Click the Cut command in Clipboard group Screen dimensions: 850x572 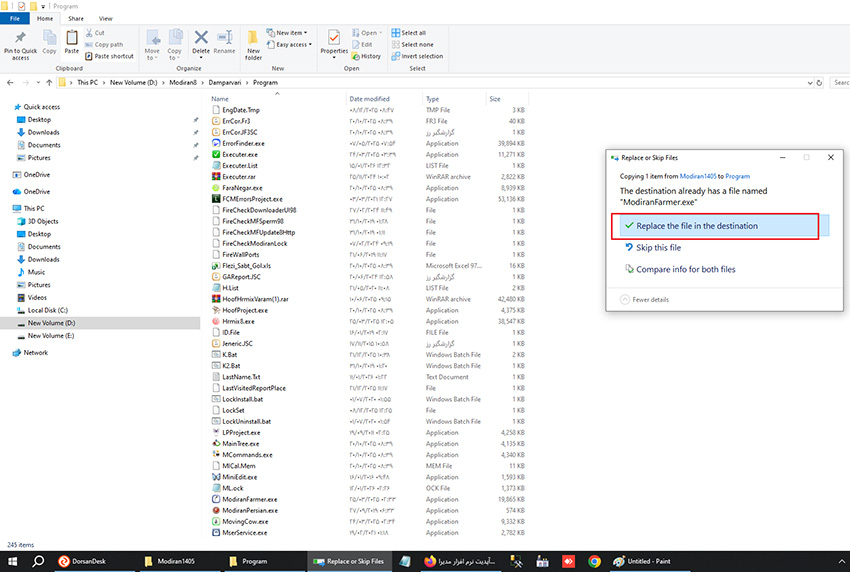coord(99,33)
